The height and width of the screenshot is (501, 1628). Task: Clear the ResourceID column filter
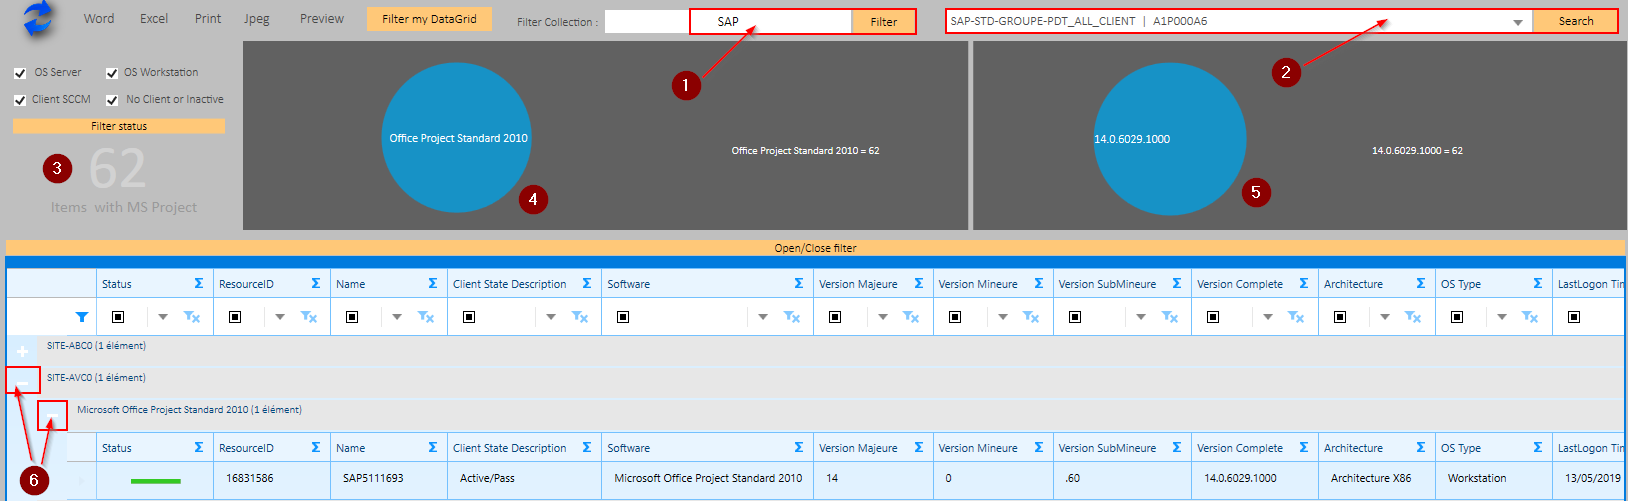309,317
